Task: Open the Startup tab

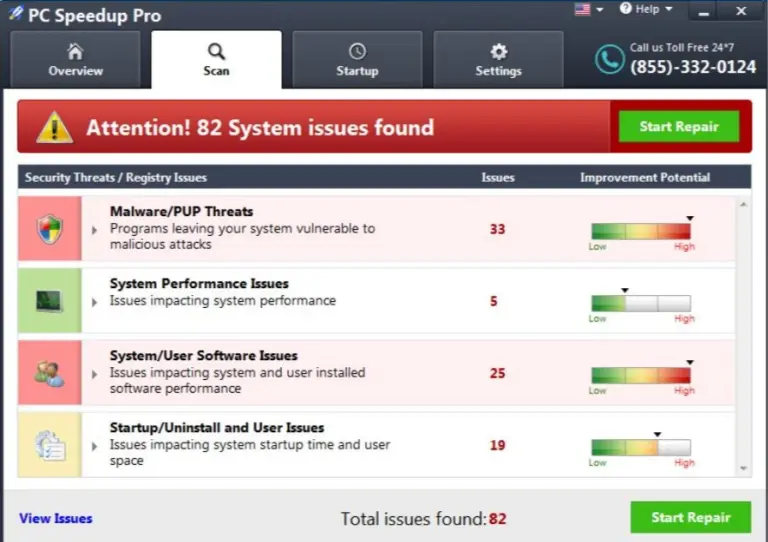Action: [357, 59]
